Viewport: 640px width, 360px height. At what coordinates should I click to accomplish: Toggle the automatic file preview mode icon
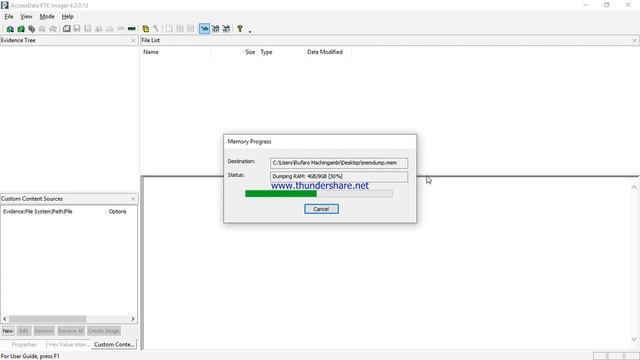click(x=204, y=29)
